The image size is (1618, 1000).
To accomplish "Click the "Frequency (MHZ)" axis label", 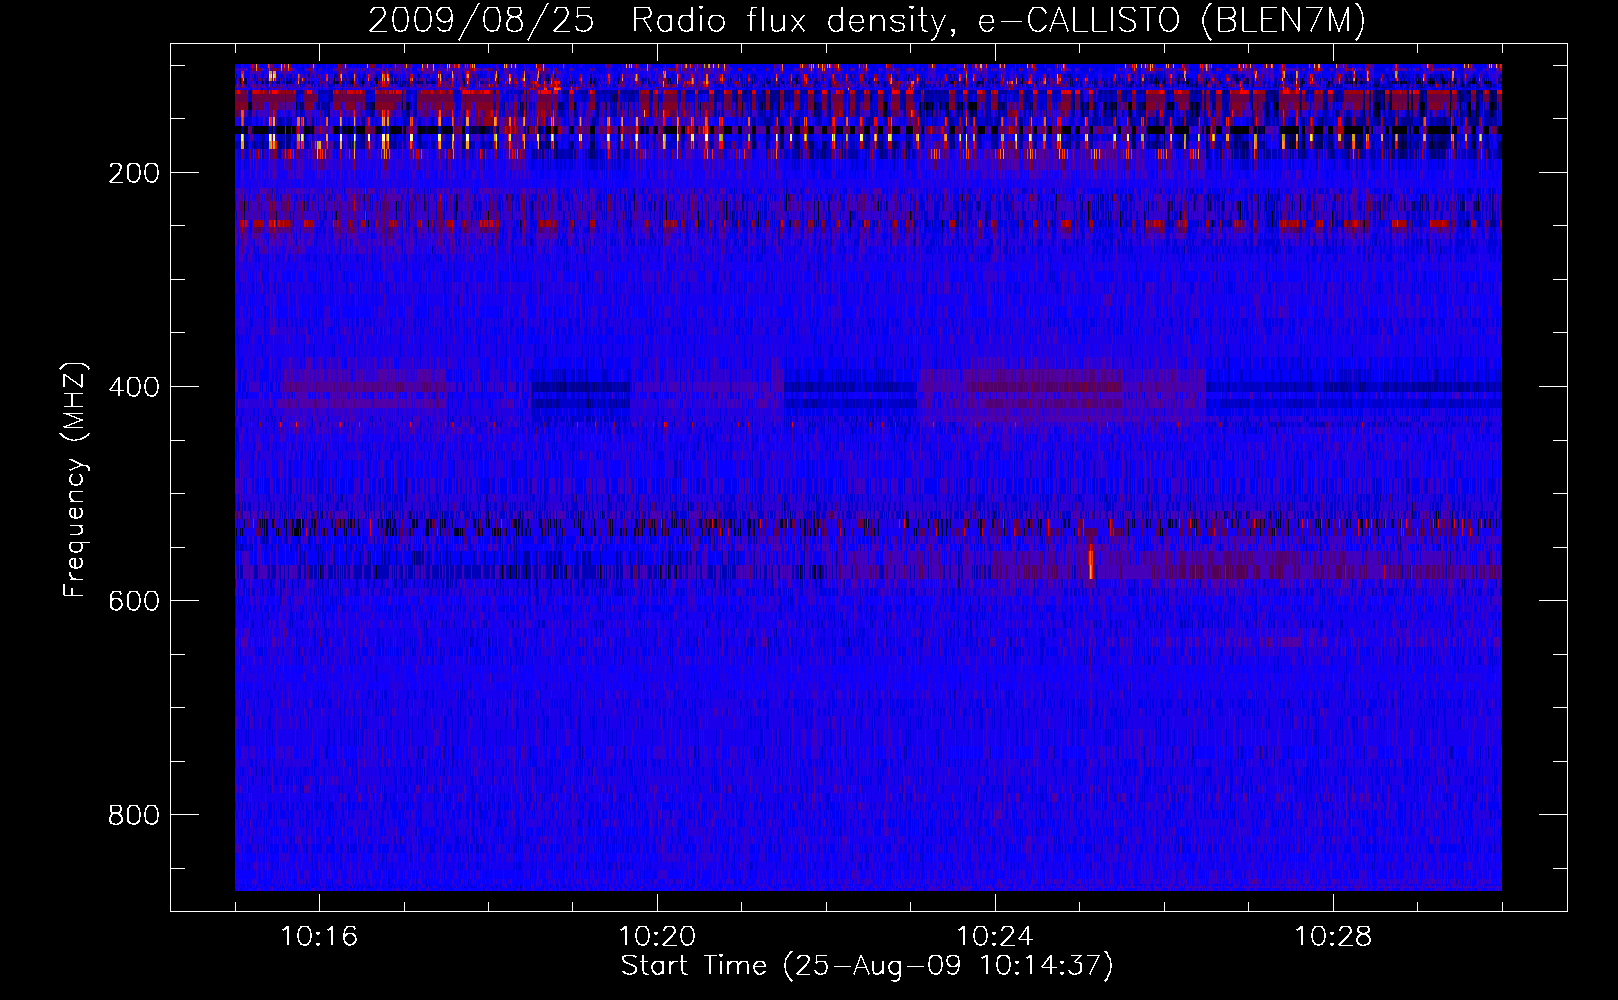I will click(x=75, y=480).
